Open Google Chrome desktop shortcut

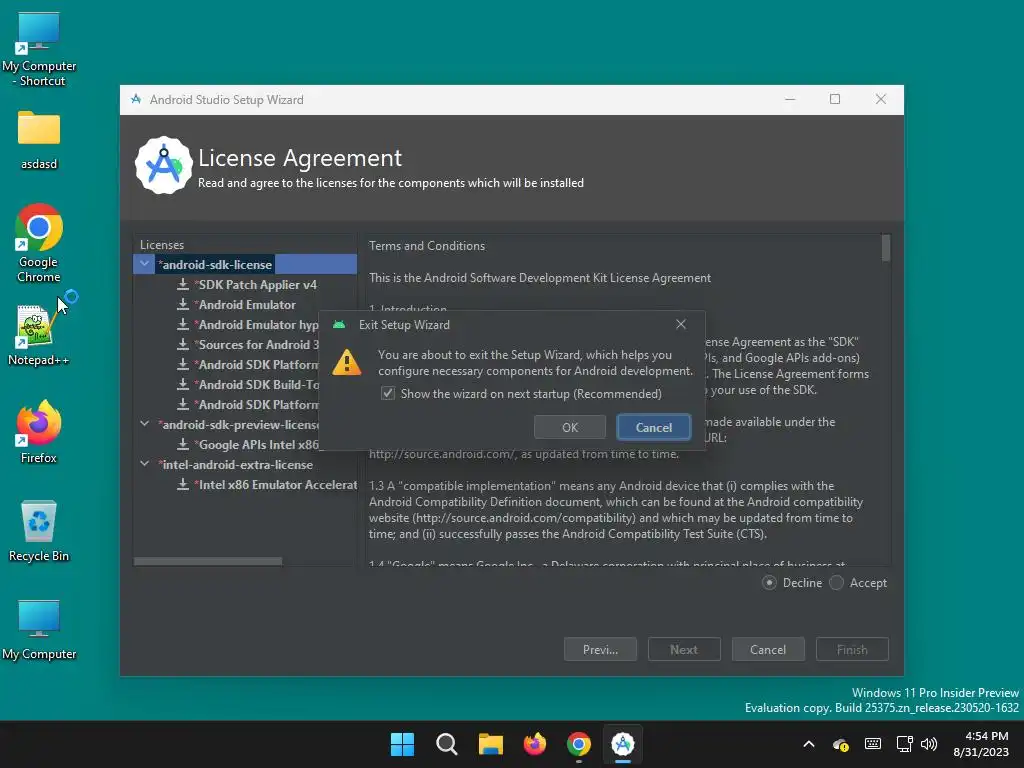[x=39, y=243]
